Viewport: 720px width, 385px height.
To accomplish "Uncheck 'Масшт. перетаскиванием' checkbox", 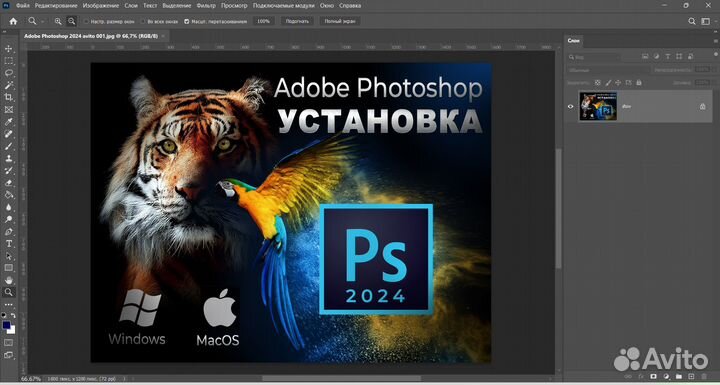I will (x=186, y=21).
